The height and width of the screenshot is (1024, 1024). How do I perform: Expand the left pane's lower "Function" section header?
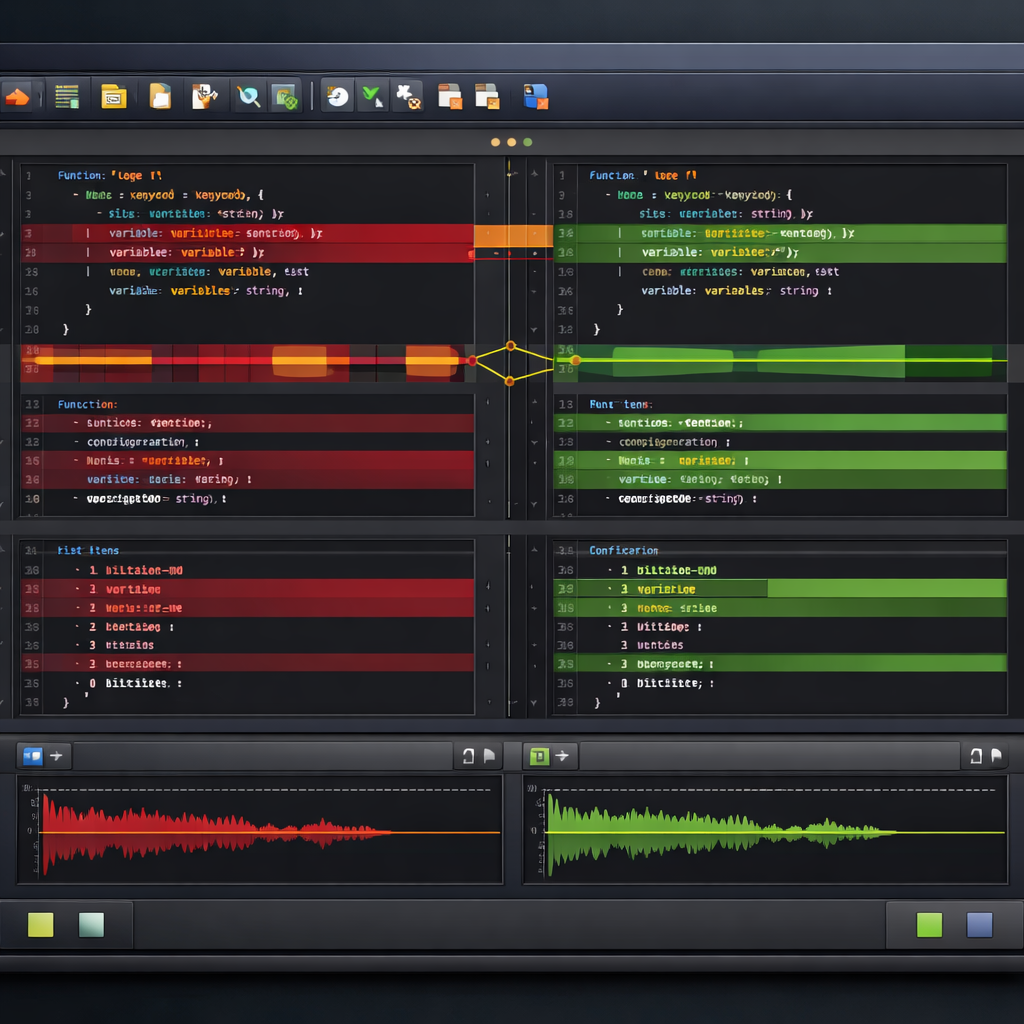tap(87, 404)
